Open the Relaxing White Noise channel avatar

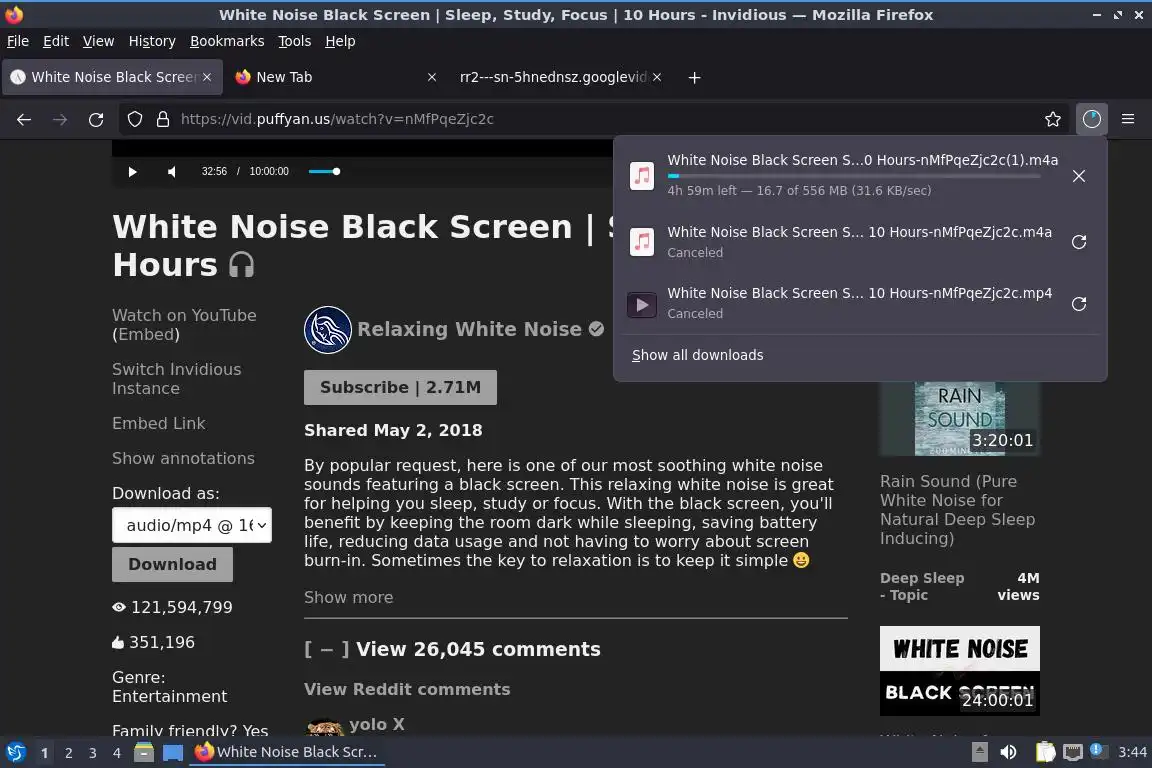point(328,330)
